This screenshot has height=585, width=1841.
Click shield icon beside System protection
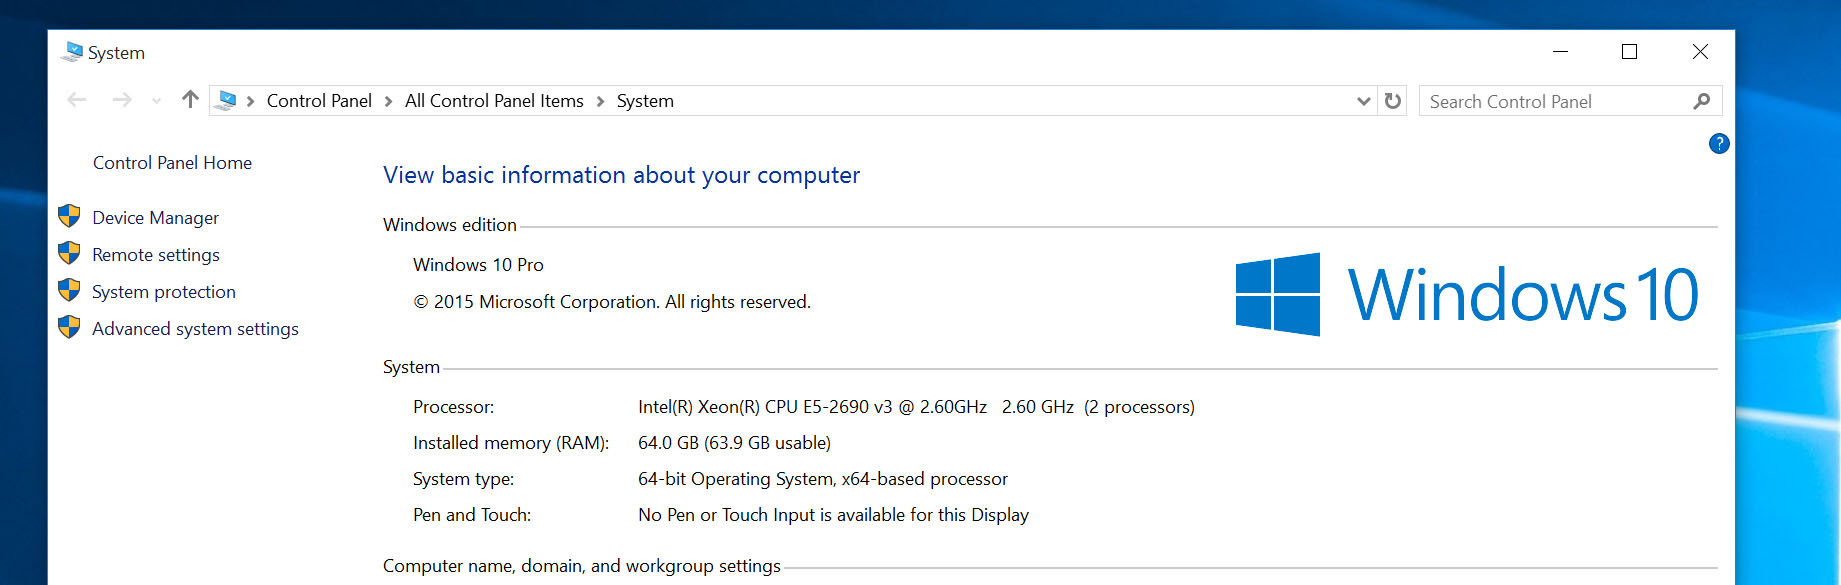click(x=69, y=290)
